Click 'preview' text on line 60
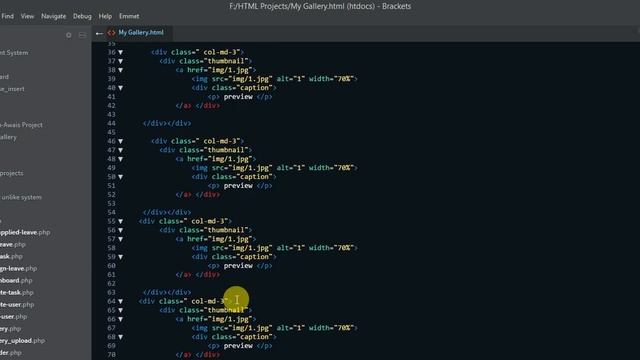640x360 pixels. 238,266
